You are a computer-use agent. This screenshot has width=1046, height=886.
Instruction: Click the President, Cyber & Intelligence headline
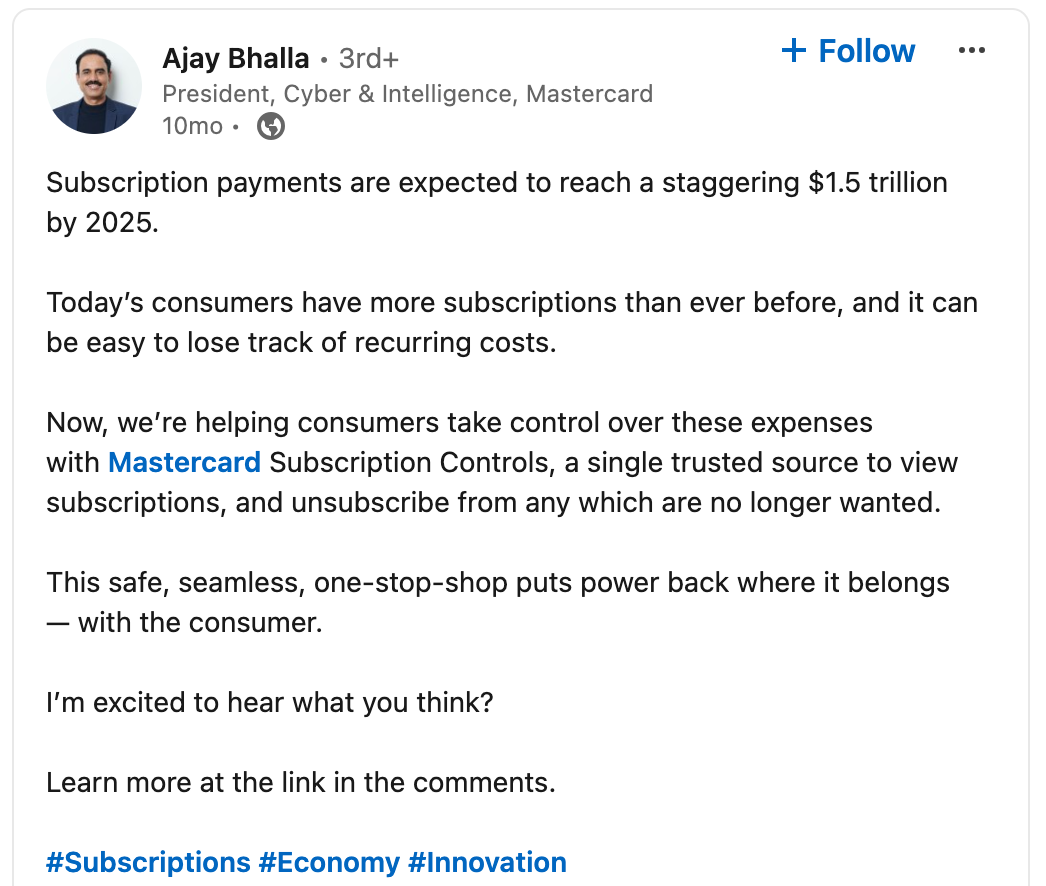408,94
